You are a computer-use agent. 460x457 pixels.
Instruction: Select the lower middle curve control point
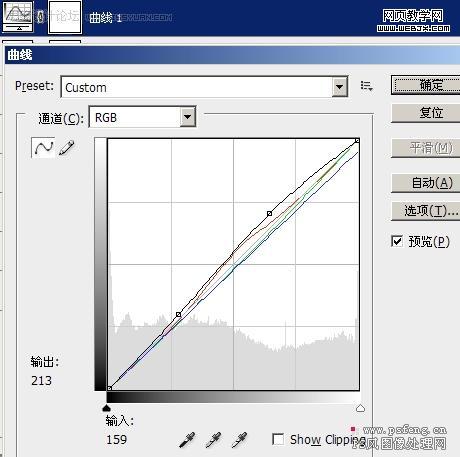click(x=179, y=314)
